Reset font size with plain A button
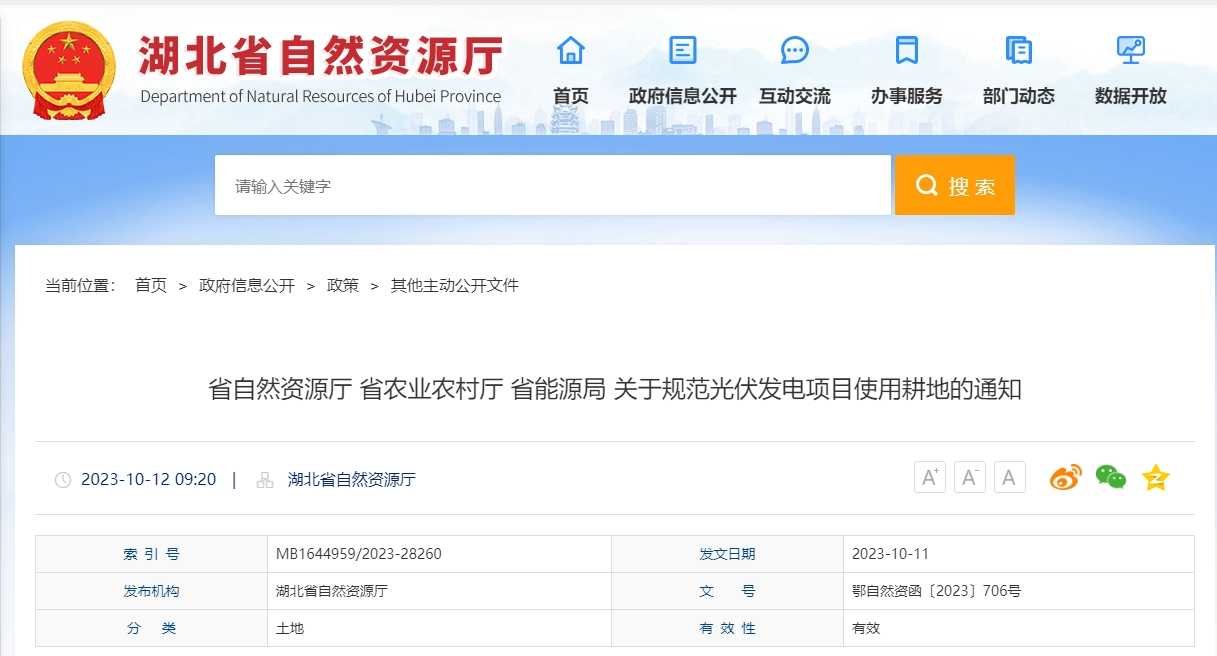The image size is (1217, 656). [x=1009, y=478]
